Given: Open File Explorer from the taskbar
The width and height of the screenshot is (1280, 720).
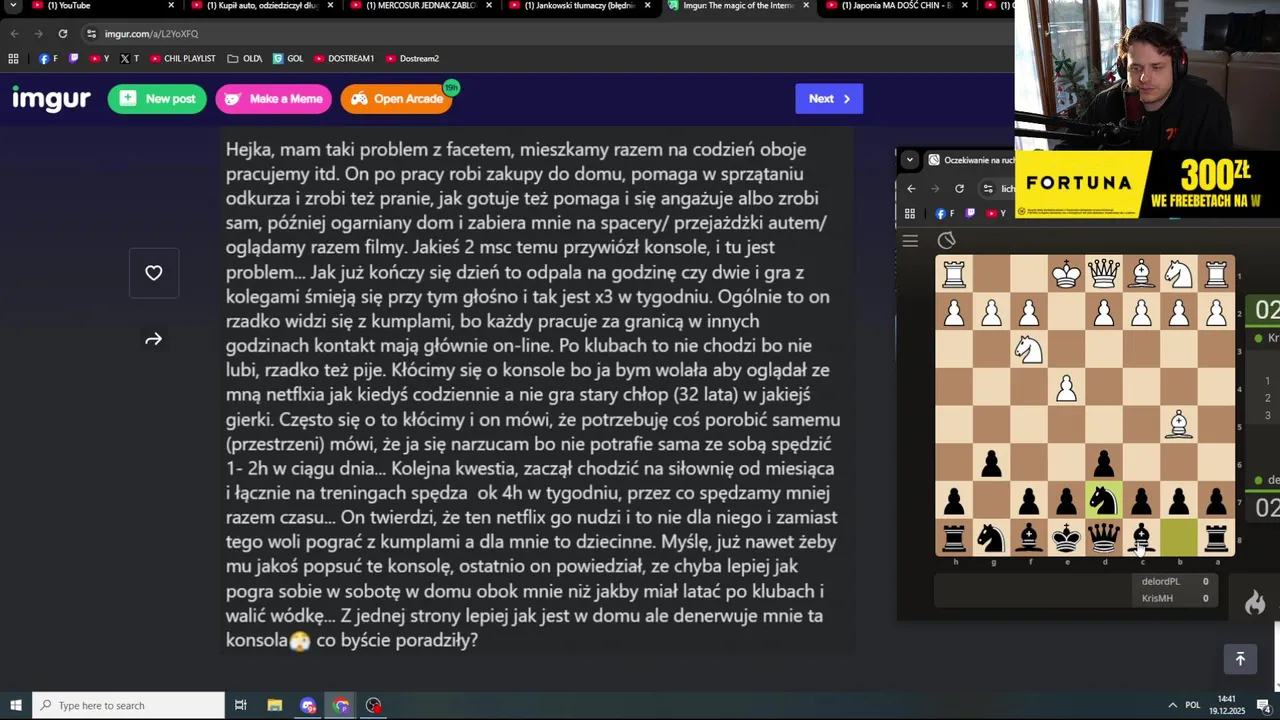Looking at the screenshot, I should [x=275, y=706].
